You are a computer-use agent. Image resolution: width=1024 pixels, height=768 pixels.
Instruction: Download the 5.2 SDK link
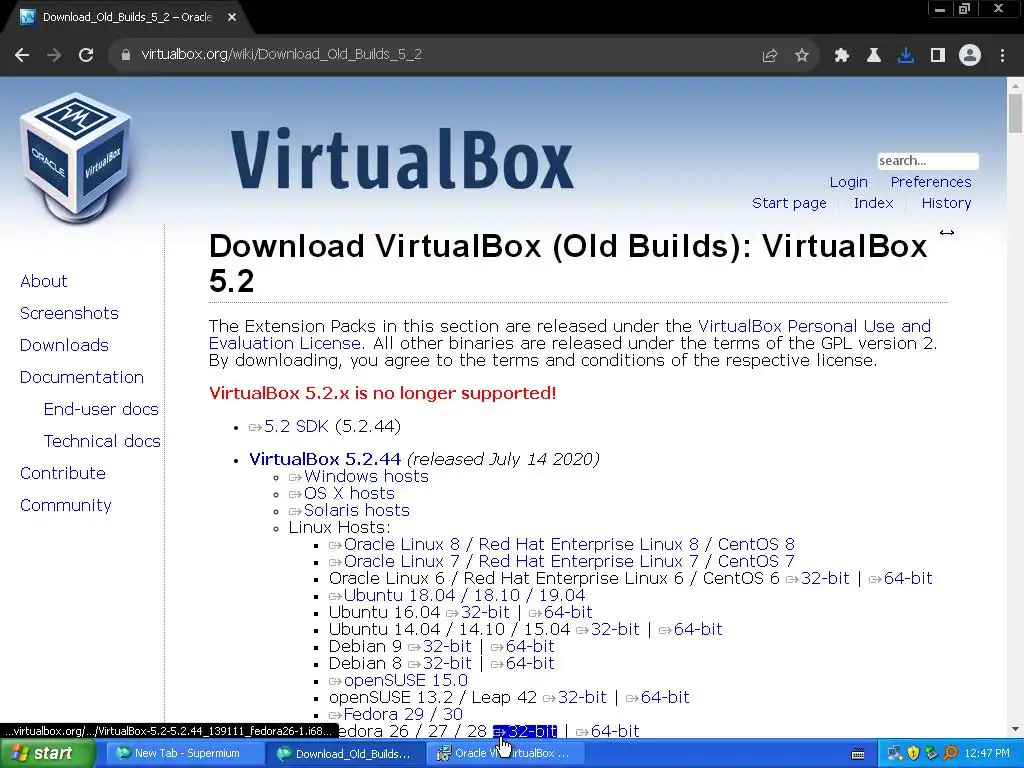click(296, 426)
